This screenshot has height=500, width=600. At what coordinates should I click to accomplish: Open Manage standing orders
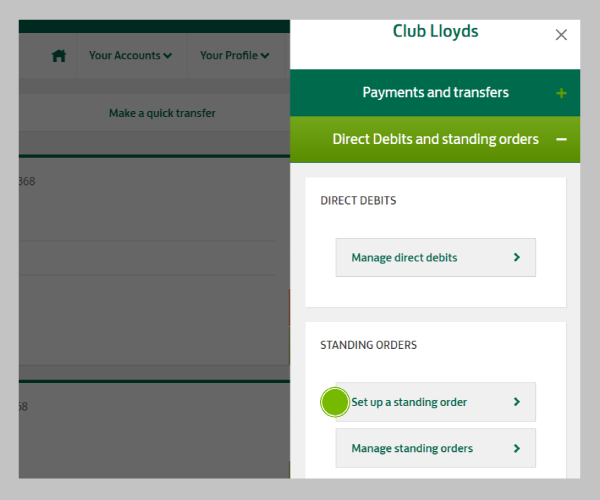click(435, 448)
